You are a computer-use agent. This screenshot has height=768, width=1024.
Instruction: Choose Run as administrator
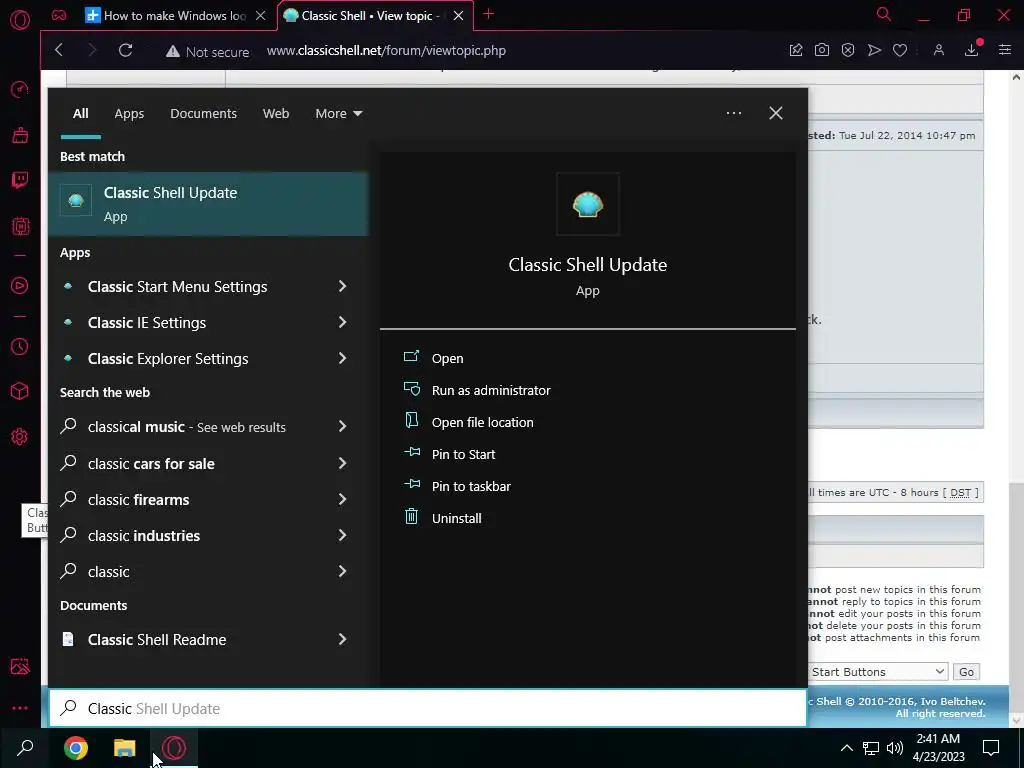point(491,391)
